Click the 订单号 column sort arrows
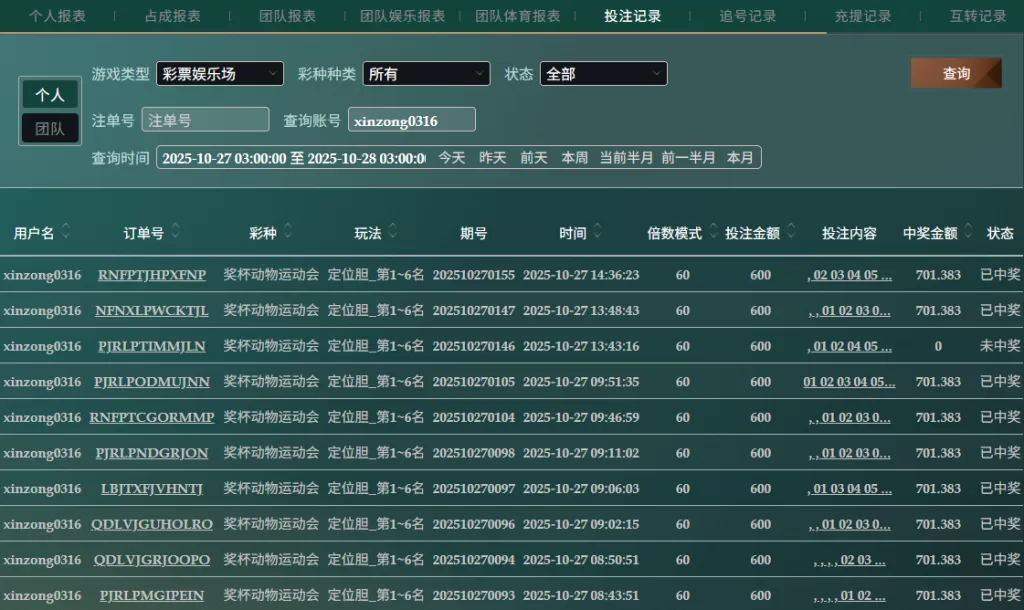1024x610 pixels. click(x=176, y=232)
